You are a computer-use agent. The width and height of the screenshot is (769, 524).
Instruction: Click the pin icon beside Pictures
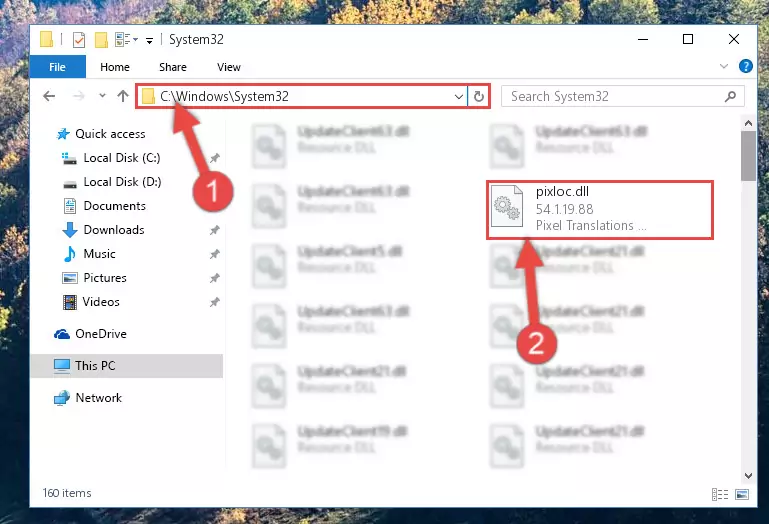pos(214,278)
